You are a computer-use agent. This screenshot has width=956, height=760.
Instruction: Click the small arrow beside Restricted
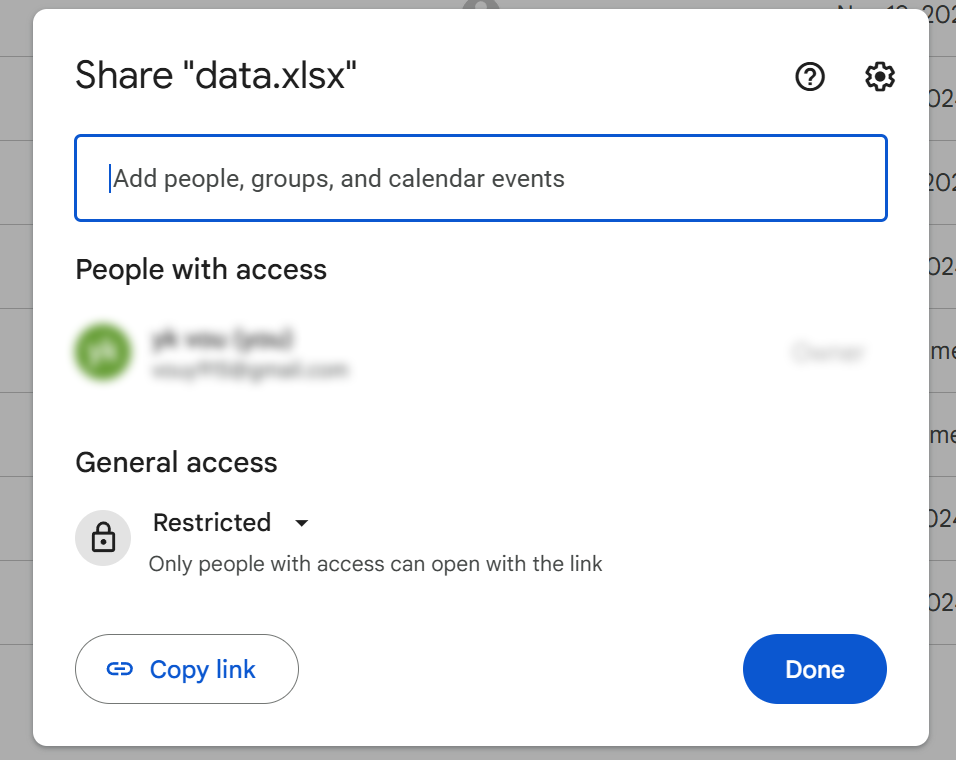point(301,523)
